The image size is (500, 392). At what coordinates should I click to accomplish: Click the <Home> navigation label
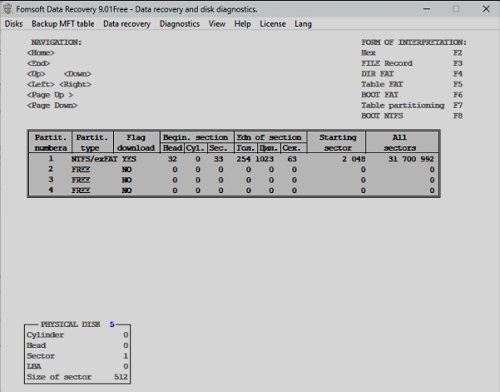[41, 53]
